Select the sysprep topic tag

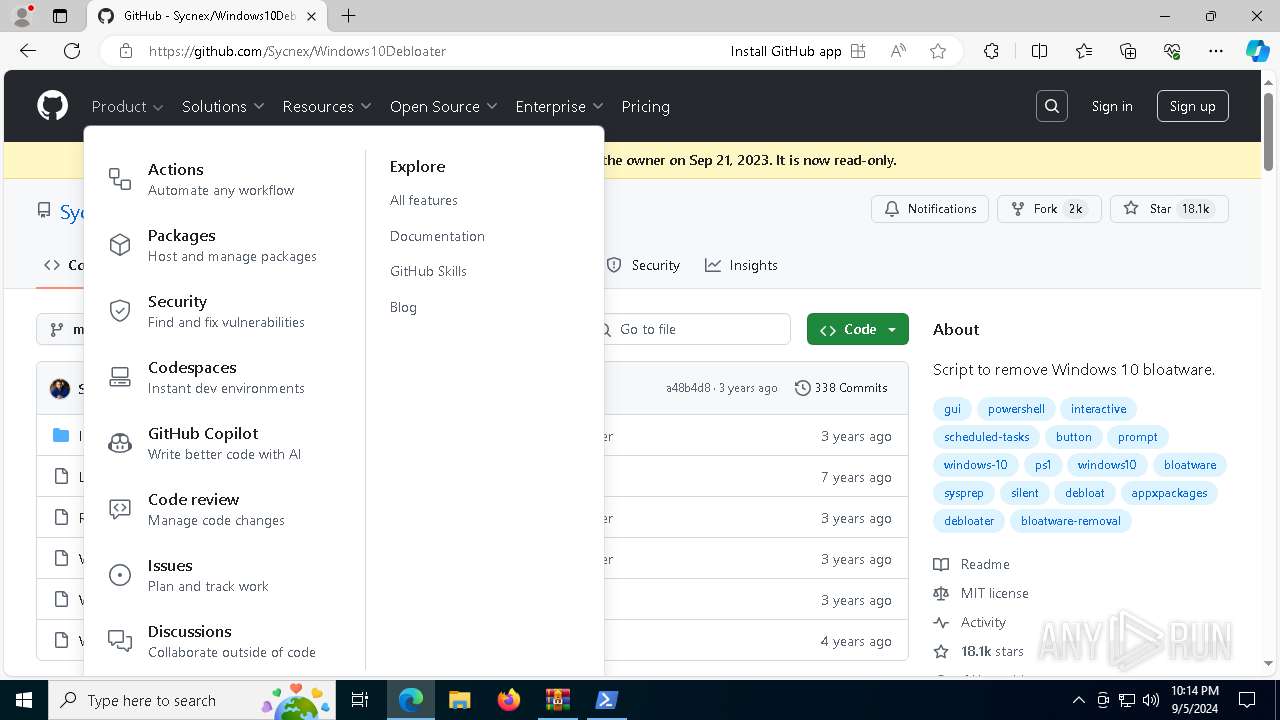pos(964,493)
